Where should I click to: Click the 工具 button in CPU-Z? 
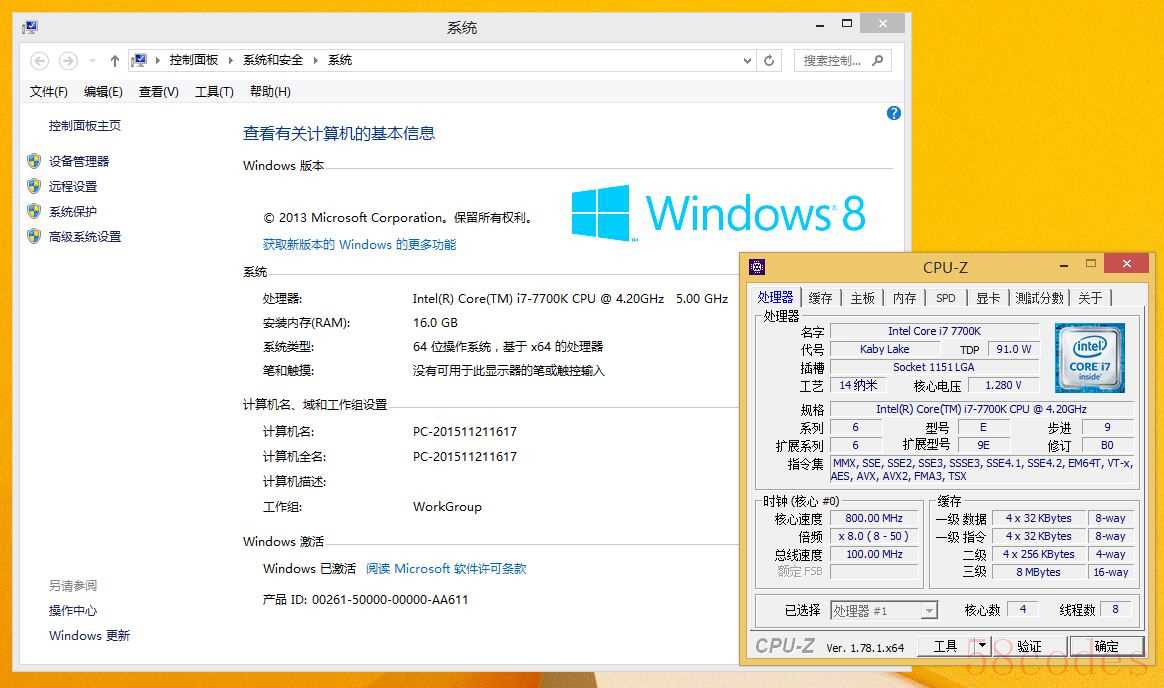point(945,646)
